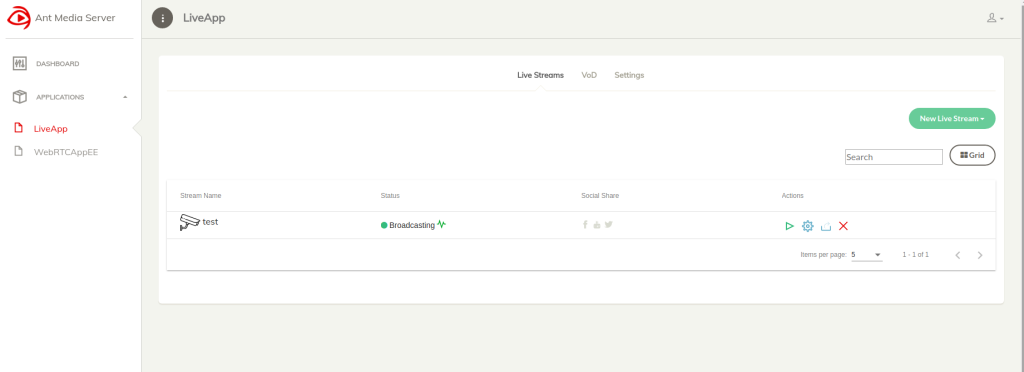Click the green stream health pulse icon

pyautogui.click(x=441, y=225)
